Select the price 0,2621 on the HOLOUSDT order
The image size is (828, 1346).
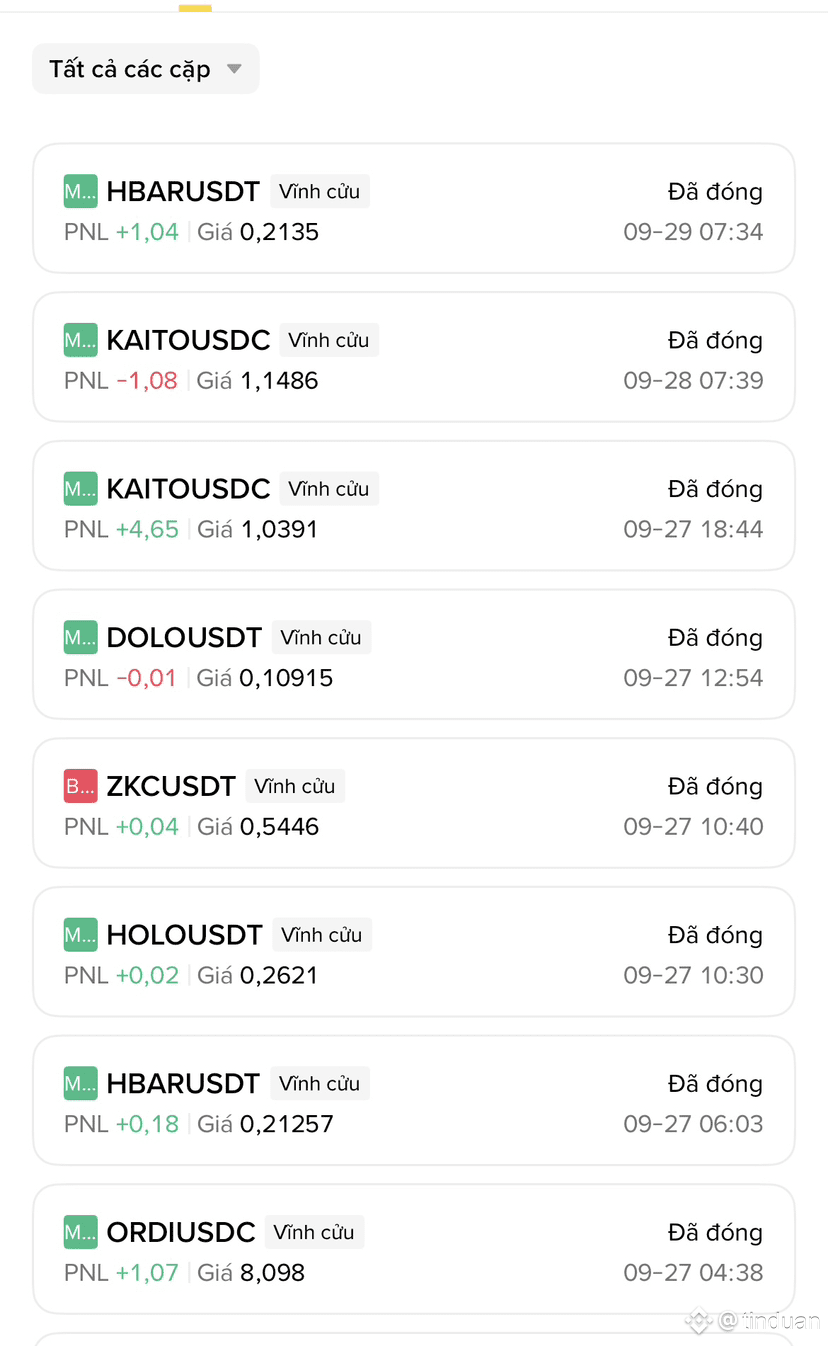[279, 975]
